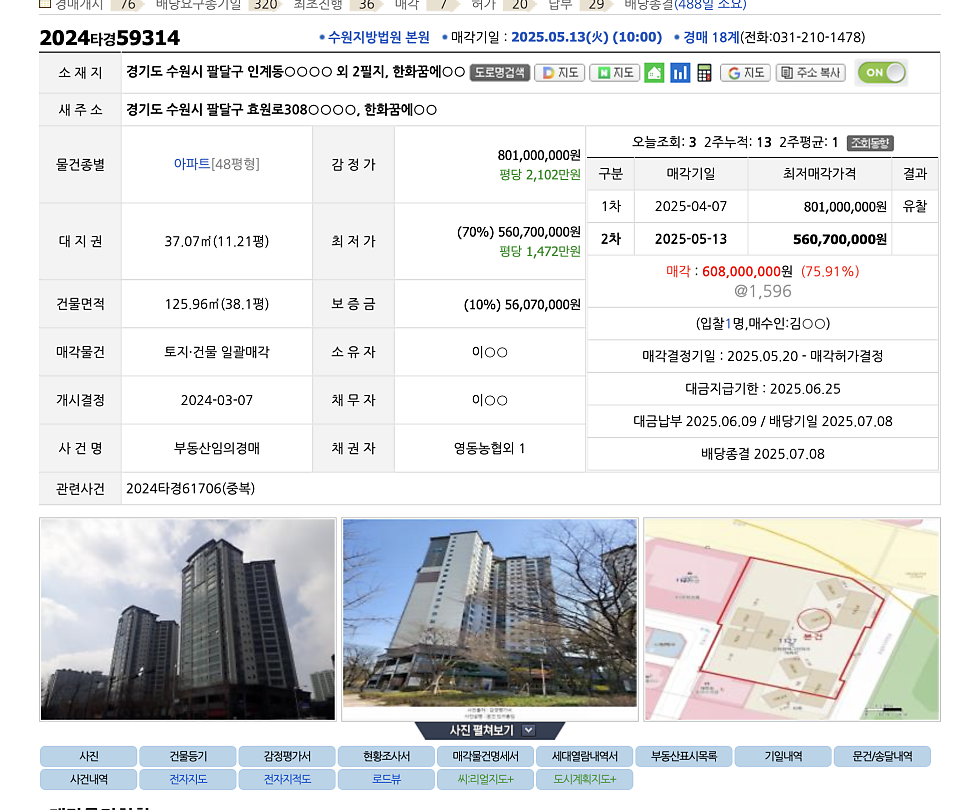Open the first apartment building photo
966x810 pixels.
[x=188, y=619]
